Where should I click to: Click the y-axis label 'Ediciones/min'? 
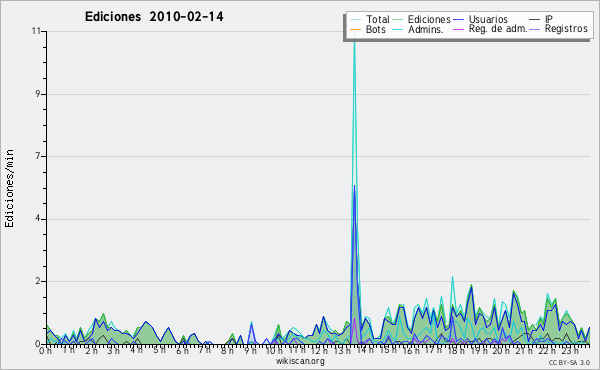click(x=9, y=188)
